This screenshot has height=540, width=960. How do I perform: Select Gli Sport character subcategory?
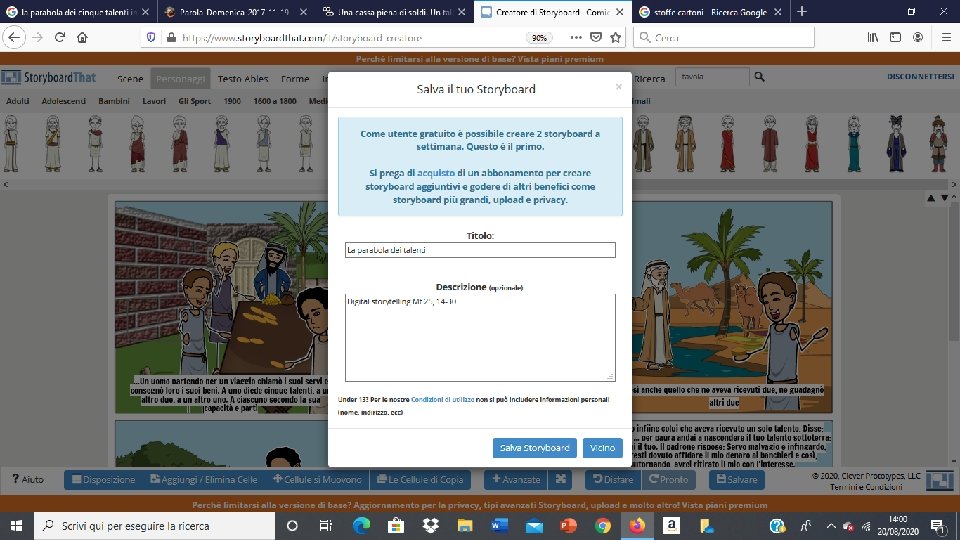pyautogui.click(x=195, y=100)
